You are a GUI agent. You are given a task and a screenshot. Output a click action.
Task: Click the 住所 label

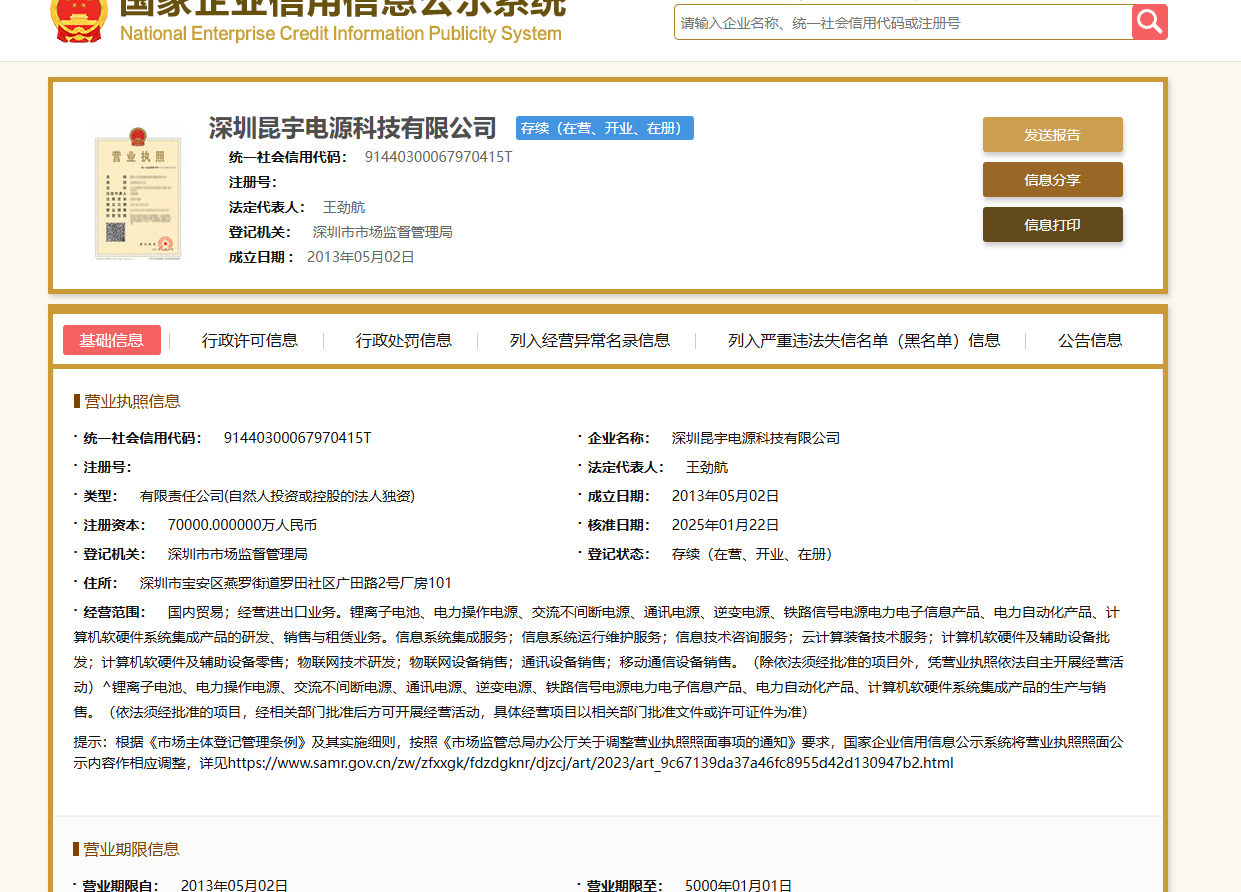[100, 583]
